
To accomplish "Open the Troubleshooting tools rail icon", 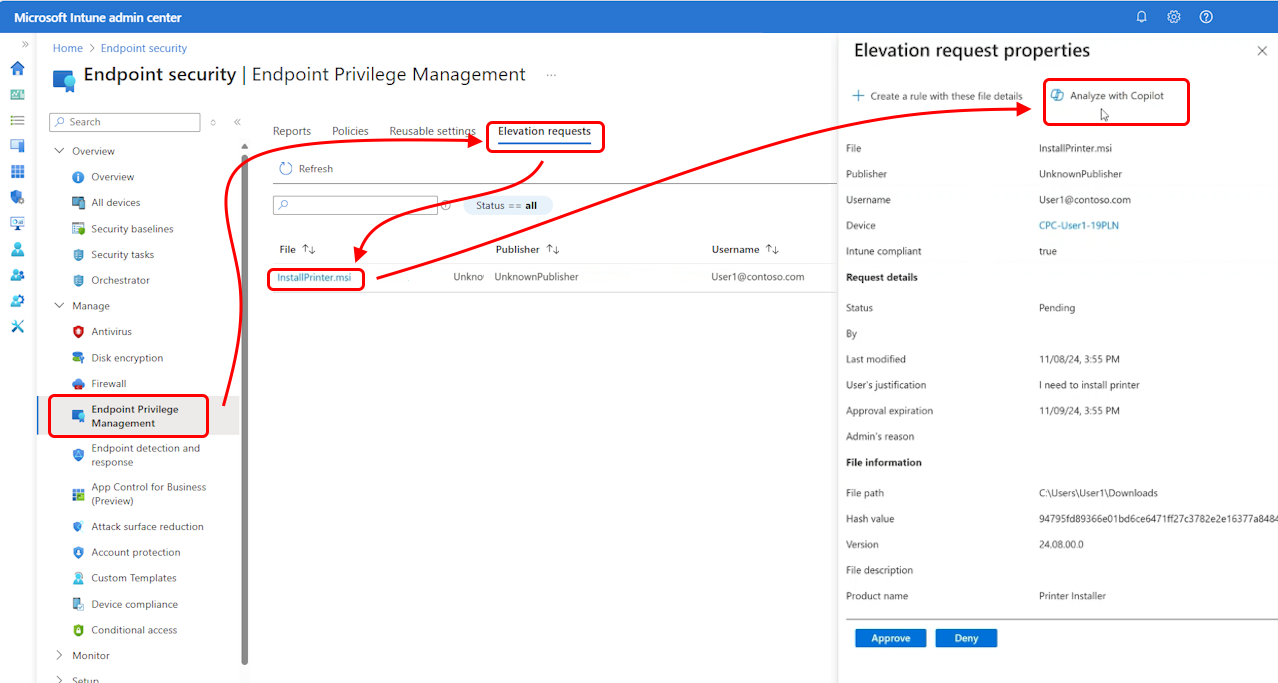I will 17,326.
